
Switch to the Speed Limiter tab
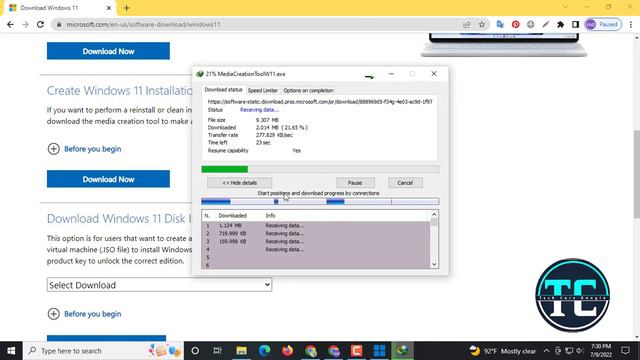[262, 91]
